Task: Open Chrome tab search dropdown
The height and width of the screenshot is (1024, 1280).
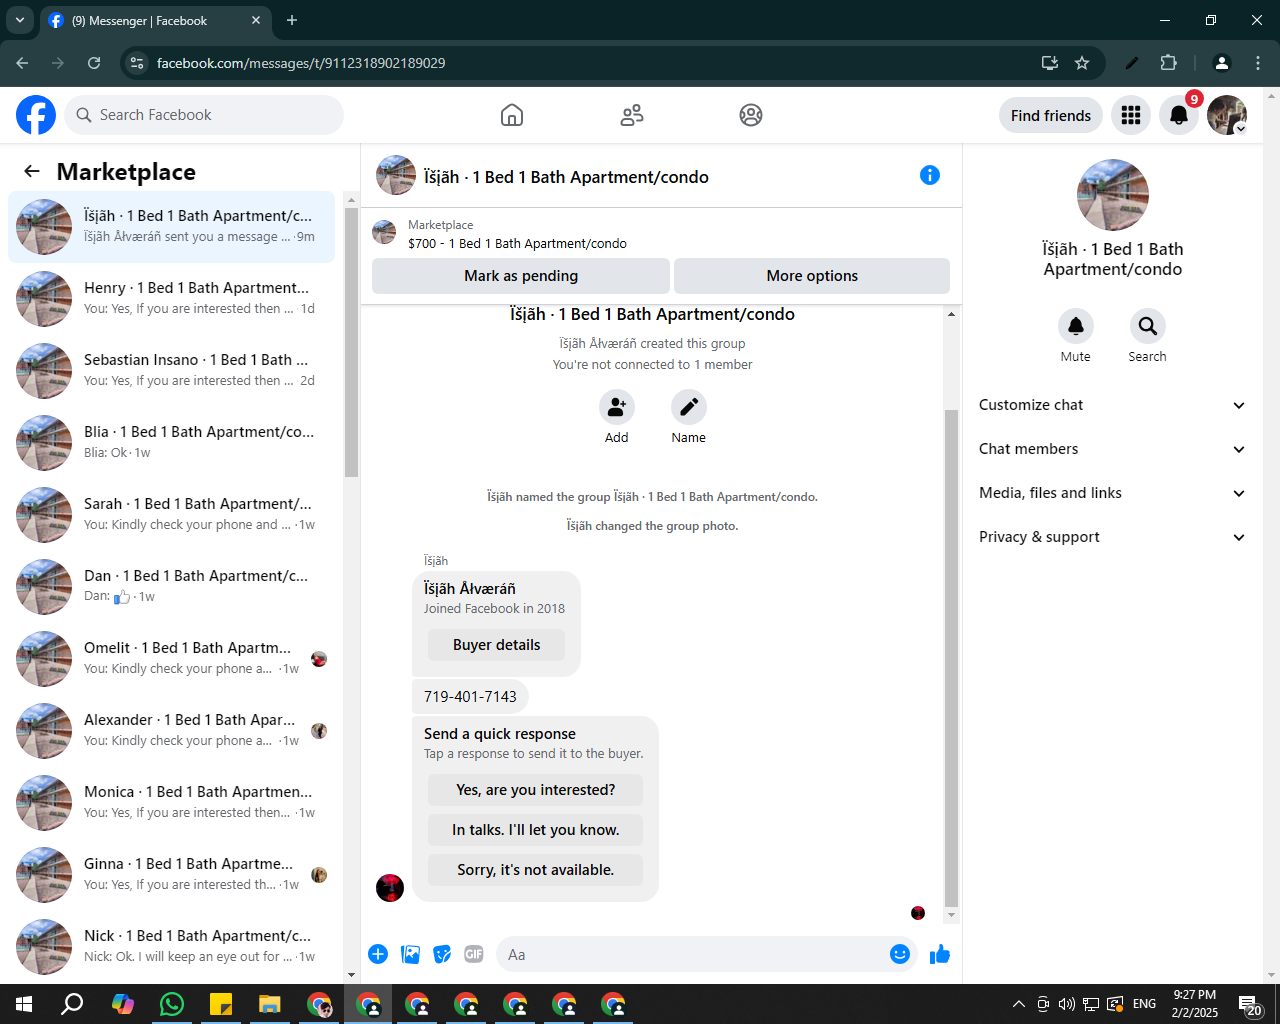Action: point(19,20)
